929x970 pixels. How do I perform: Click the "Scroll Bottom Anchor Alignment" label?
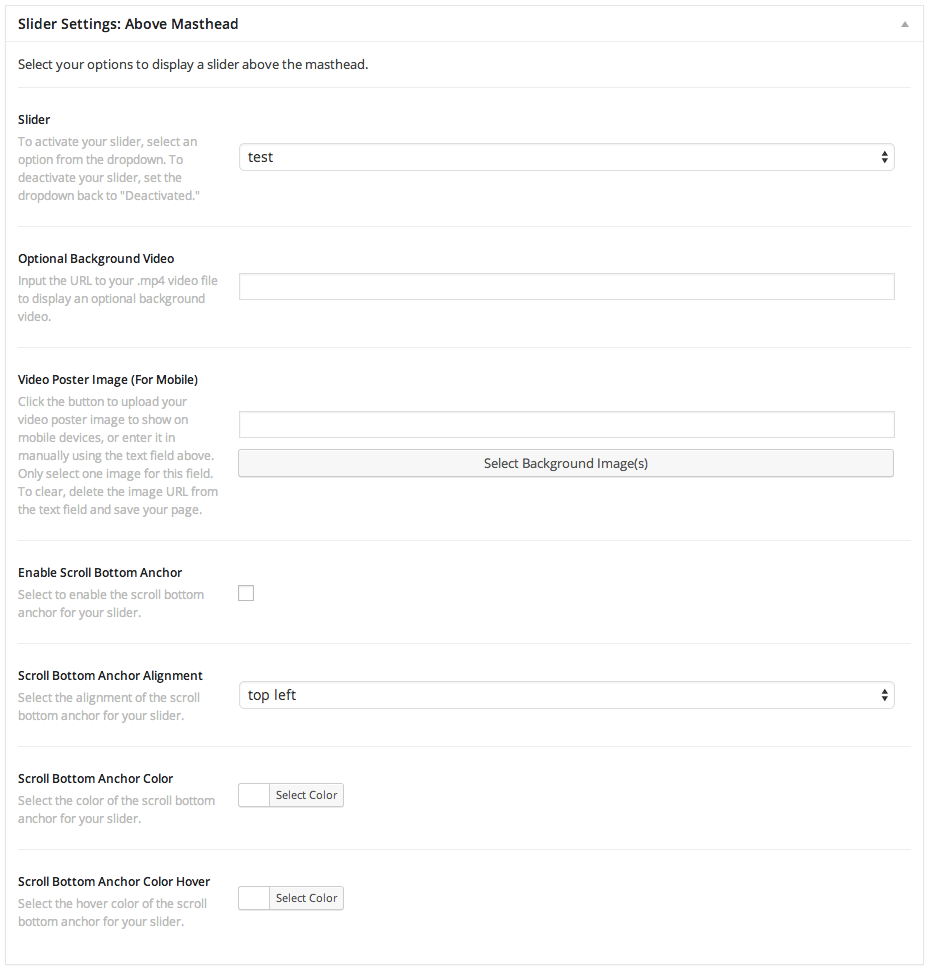click(x=110, y=676)
